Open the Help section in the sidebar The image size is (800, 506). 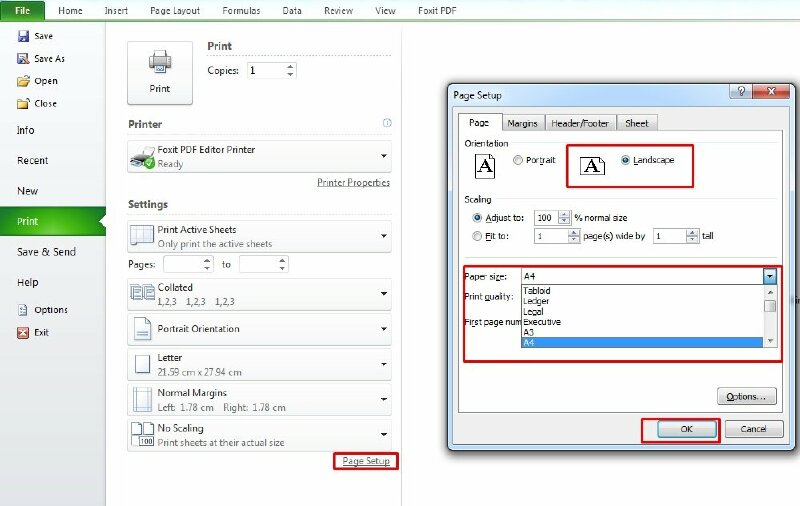tap(28, 283)
